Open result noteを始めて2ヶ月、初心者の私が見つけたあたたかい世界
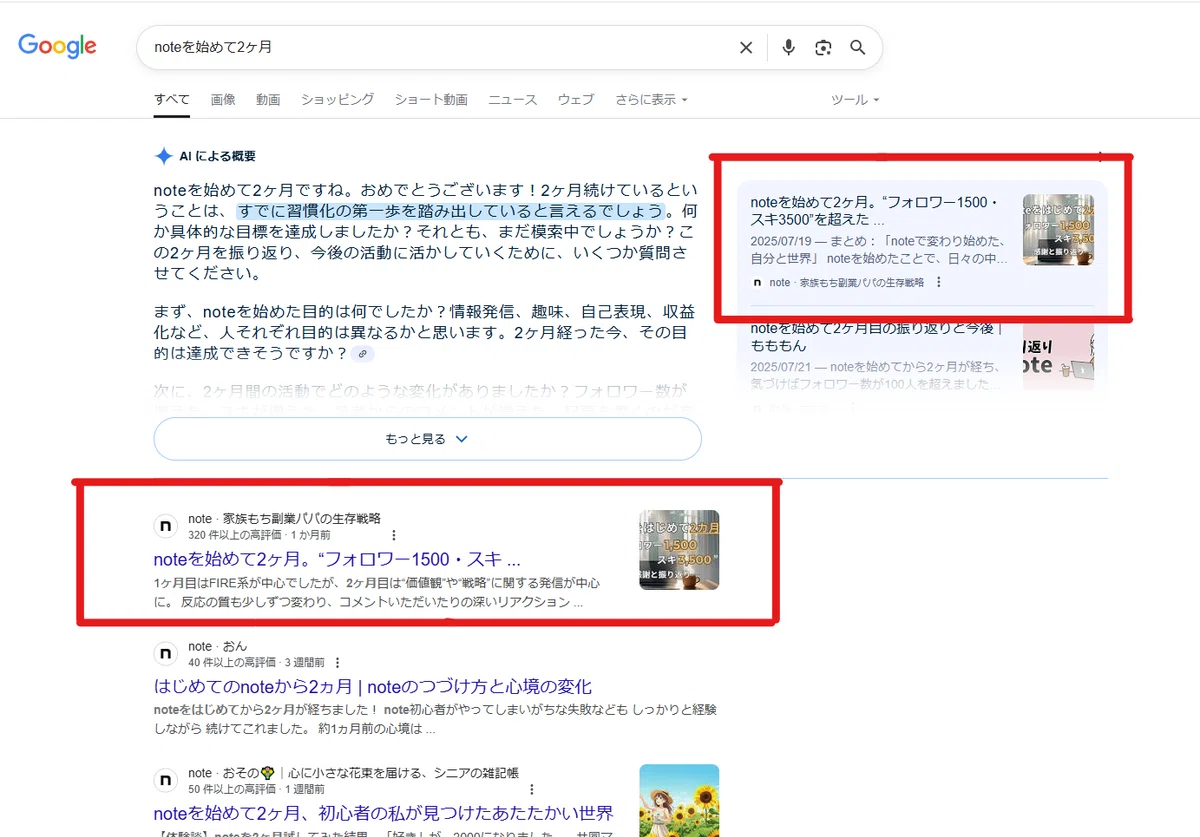The width and height of the screenshot is (1200, 837). tap(384, 814)
